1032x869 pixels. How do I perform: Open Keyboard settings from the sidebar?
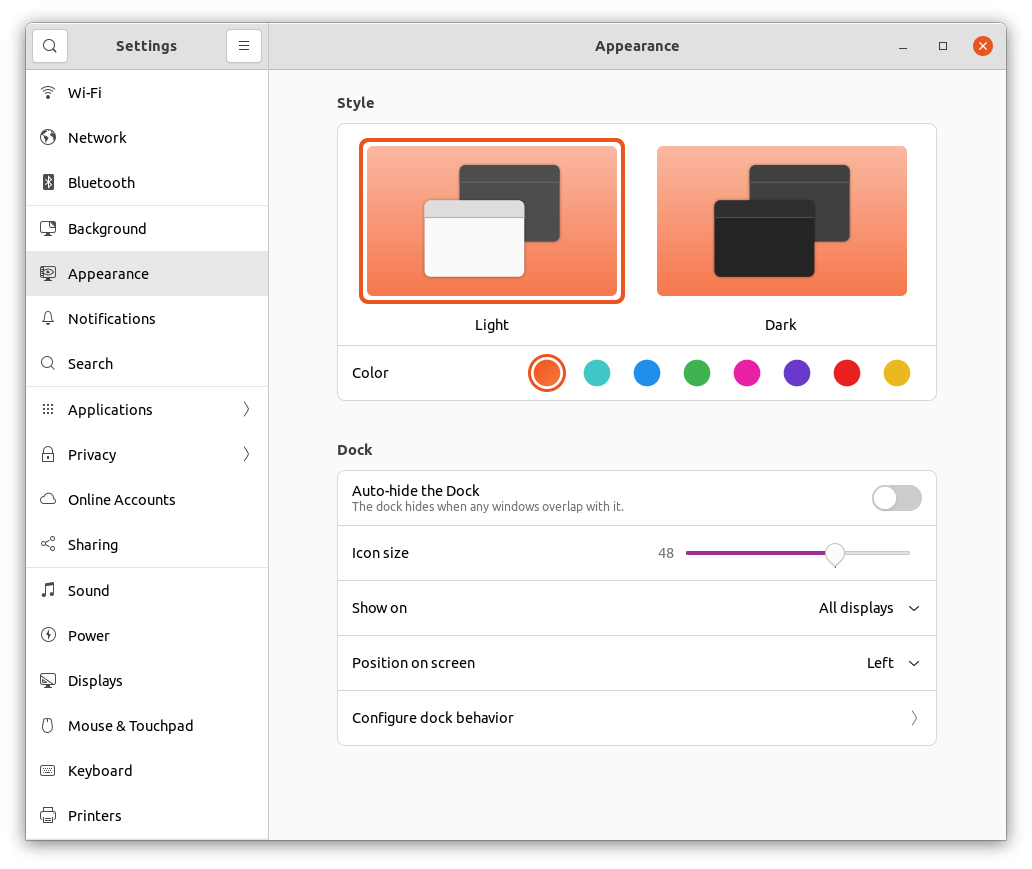(100, 770)
